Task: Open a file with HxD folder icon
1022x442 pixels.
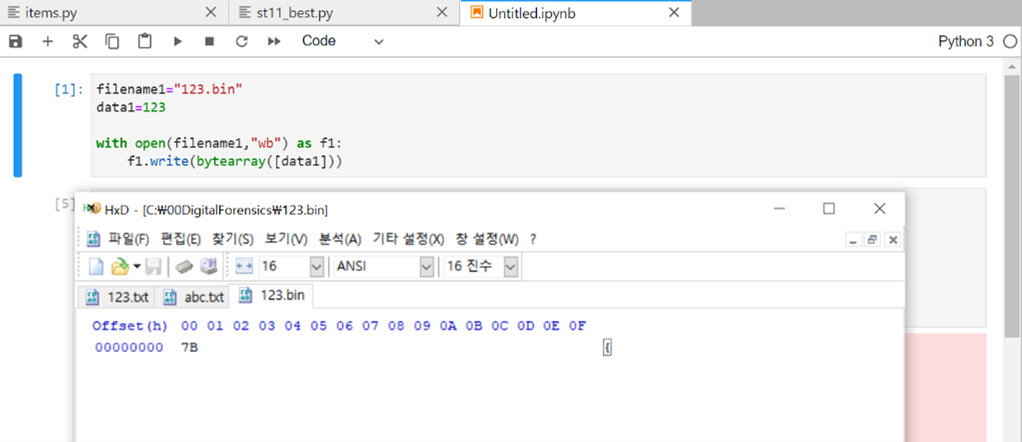Action: tap(120, 266)
